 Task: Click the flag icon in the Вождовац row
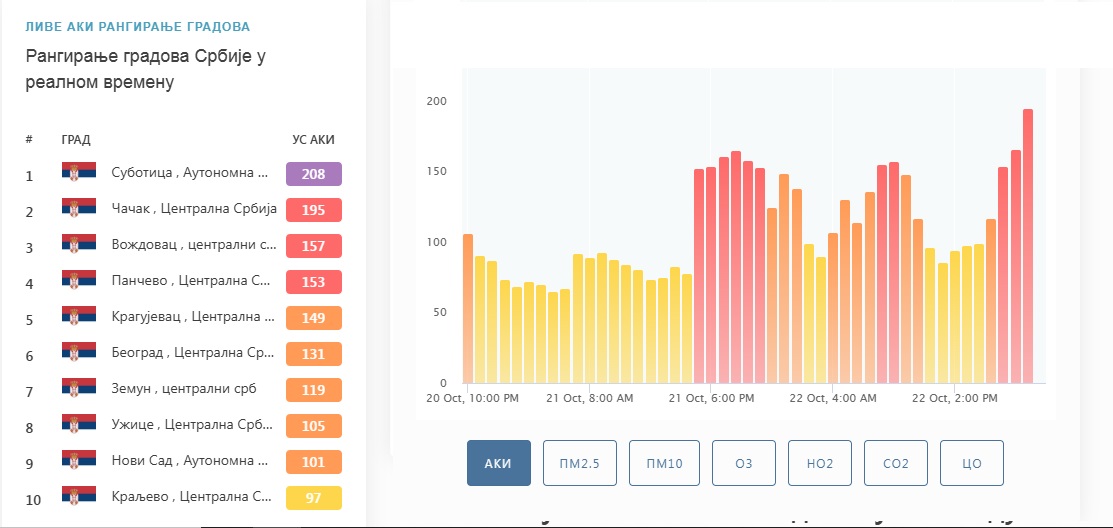pyautogui.click(x=79, y=244)
